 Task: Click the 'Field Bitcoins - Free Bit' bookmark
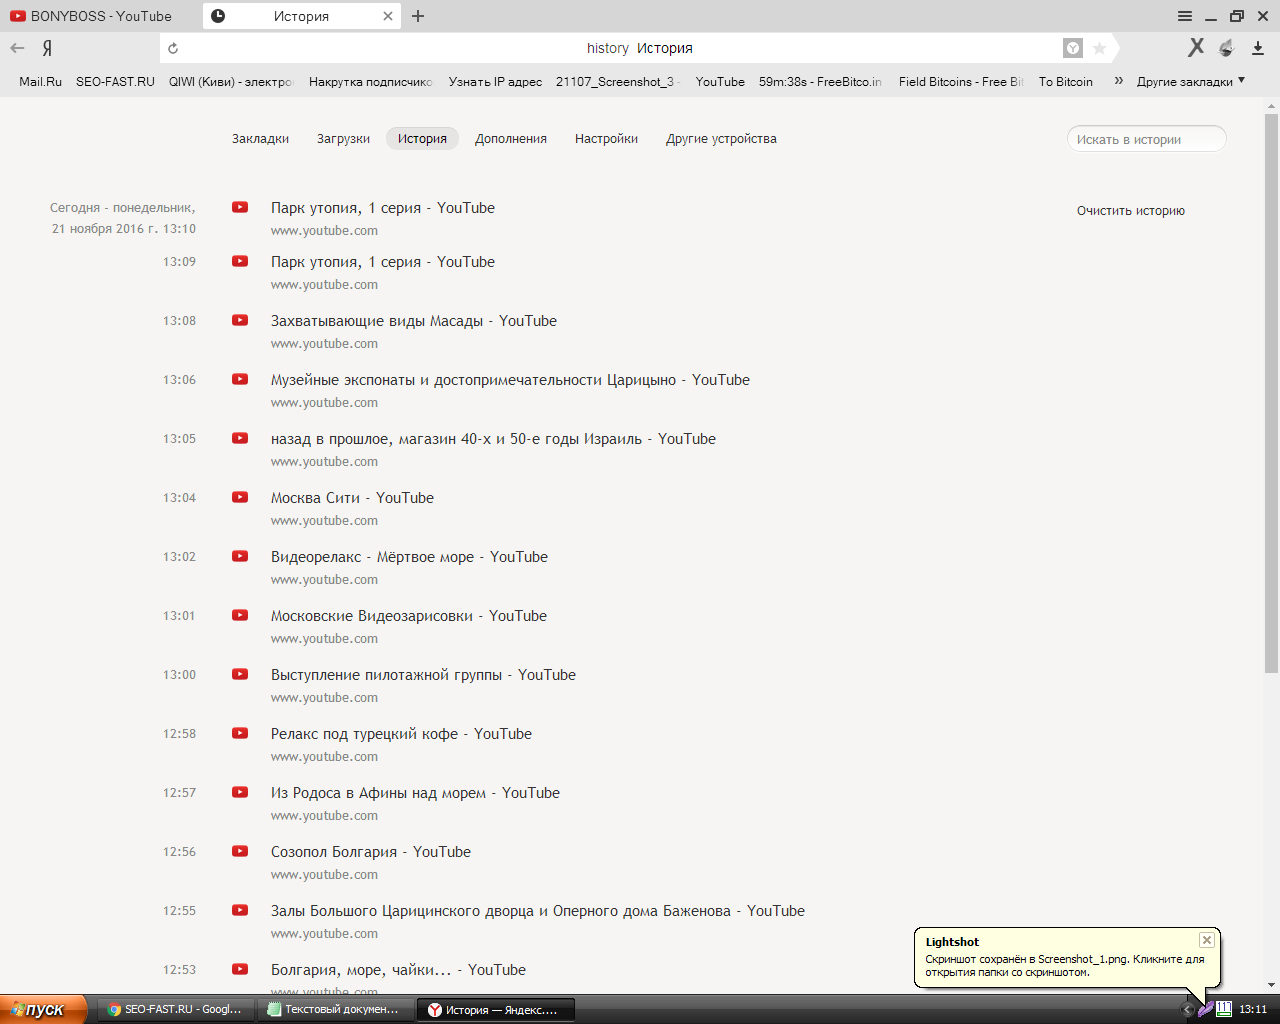961,82
